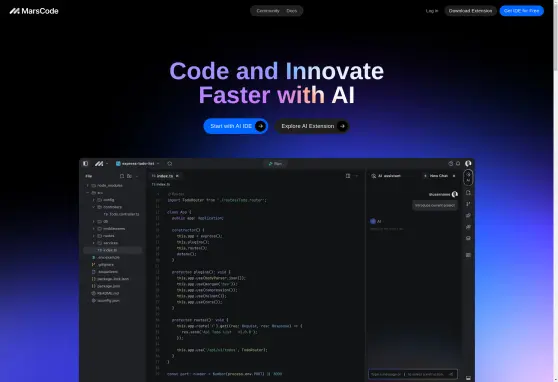558x382 pixels.
Task: Open the MarsCode logo menu in IDE
Action: (x=99, y=163)
